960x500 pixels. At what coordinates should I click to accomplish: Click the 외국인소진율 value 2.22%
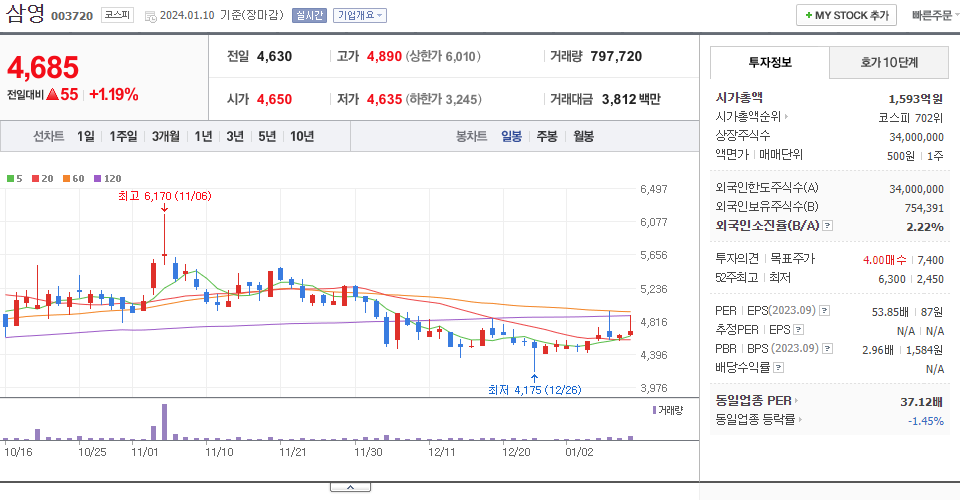pyautogui.click(x=925, y=226)
